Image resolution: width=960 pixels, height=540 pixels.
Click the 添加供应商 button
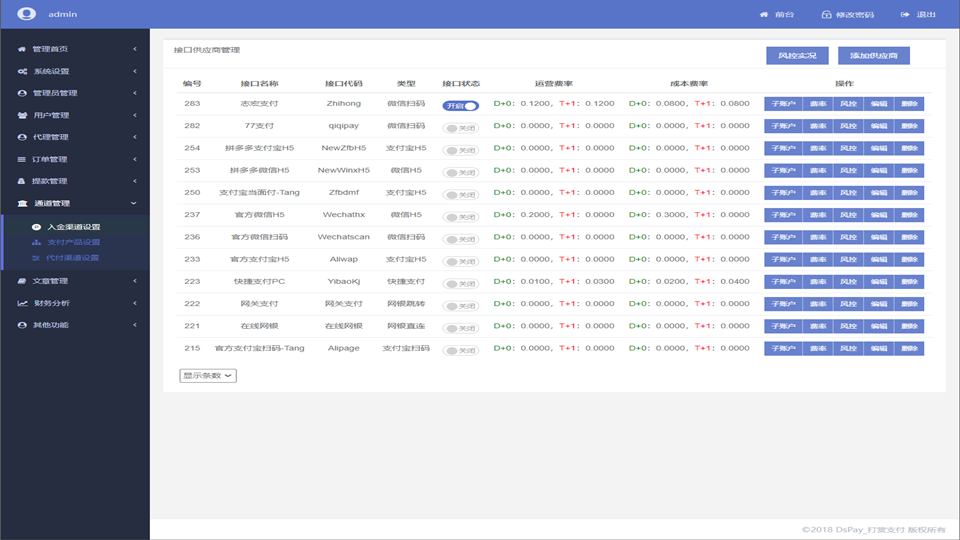pos(873,56)
